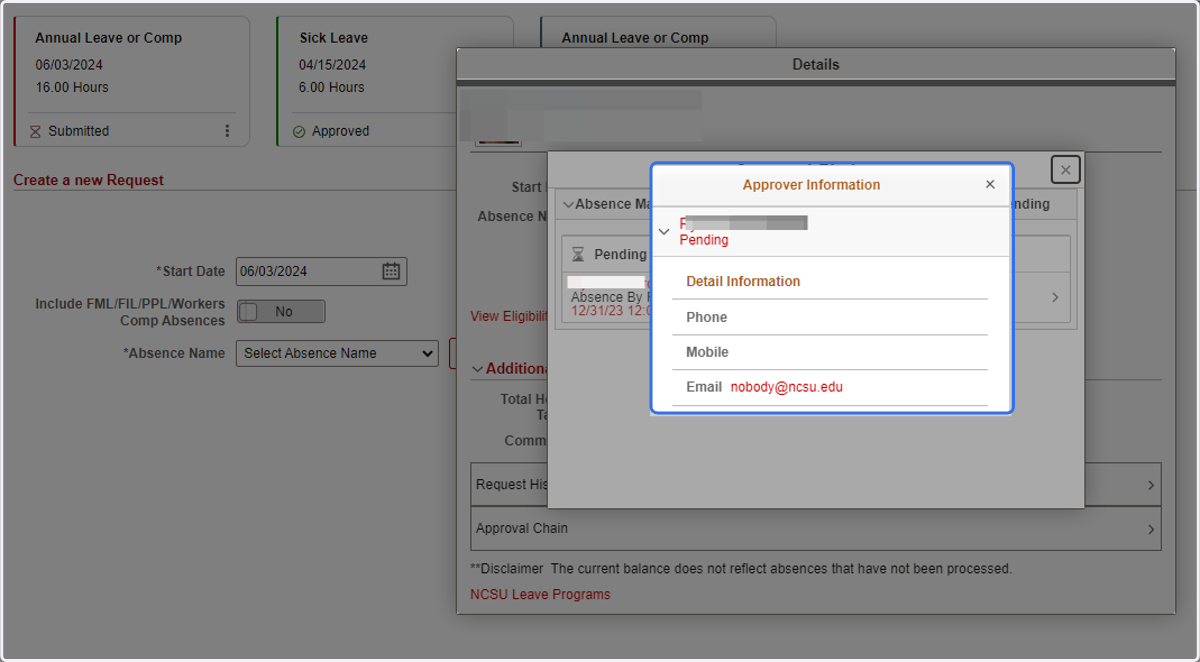Image resolution: width=1200 pixels, height=662 pixels.
Task: Close the dialog behind Approver Information
Action: [x=1066, y=170]
